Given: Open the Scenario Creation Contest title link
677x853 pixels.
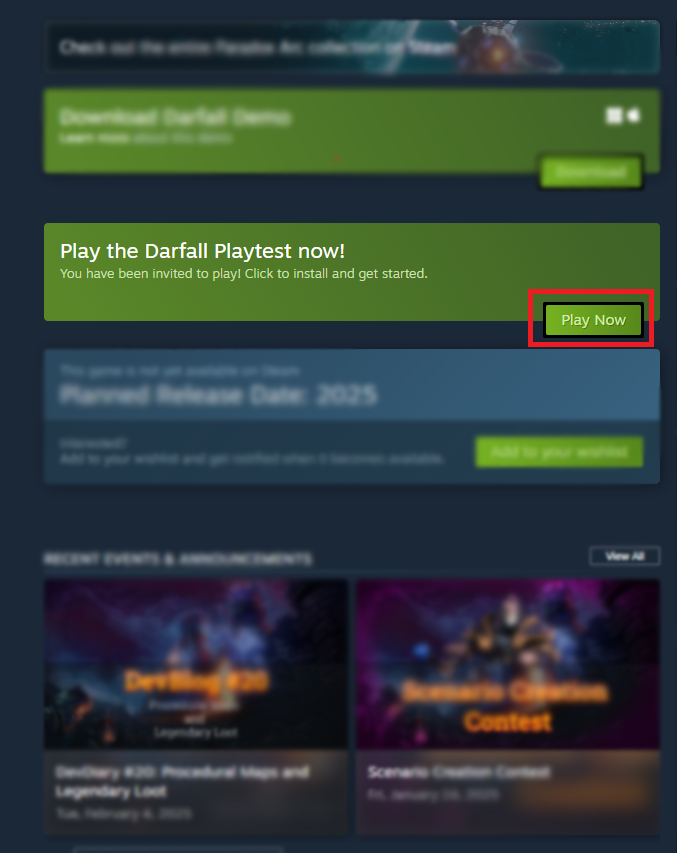Looking at the screenshot, I should point(459,772).
